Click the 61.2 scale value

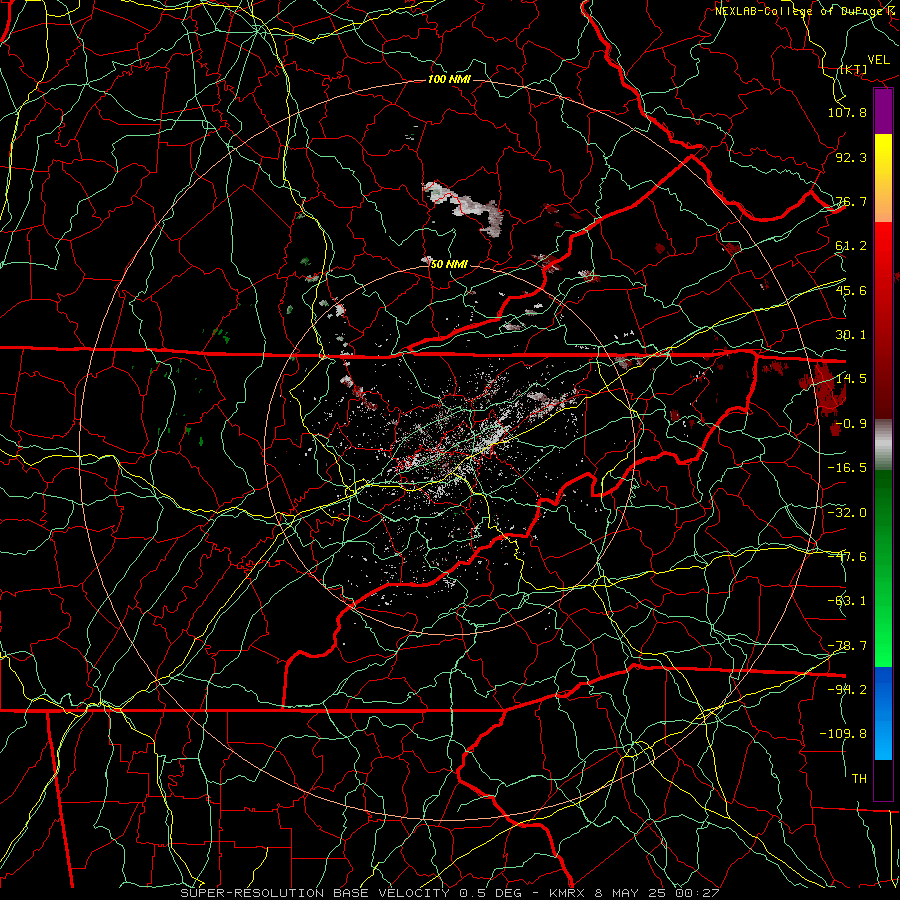point(851,246)
